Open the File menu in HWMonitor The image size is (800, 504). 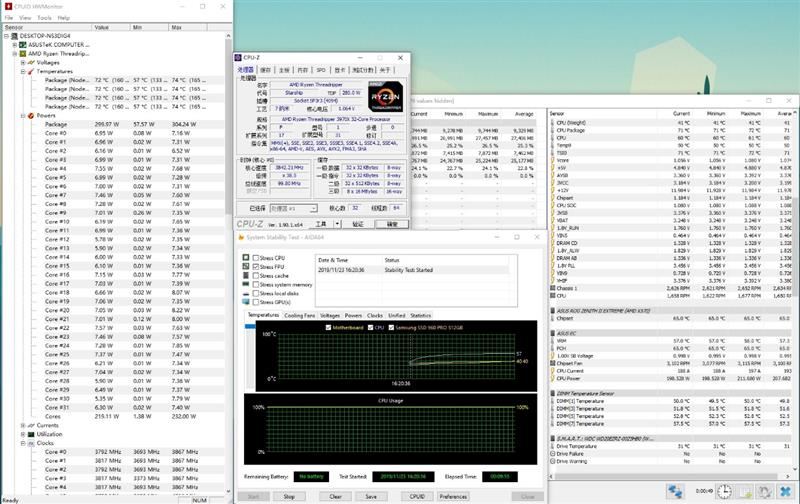(9, 17)
